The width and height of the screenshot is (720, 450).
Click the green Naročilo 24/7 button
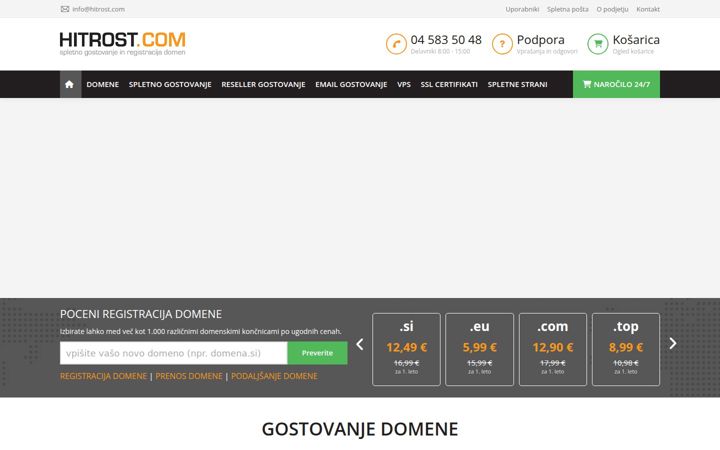click(x=616, y=84)
